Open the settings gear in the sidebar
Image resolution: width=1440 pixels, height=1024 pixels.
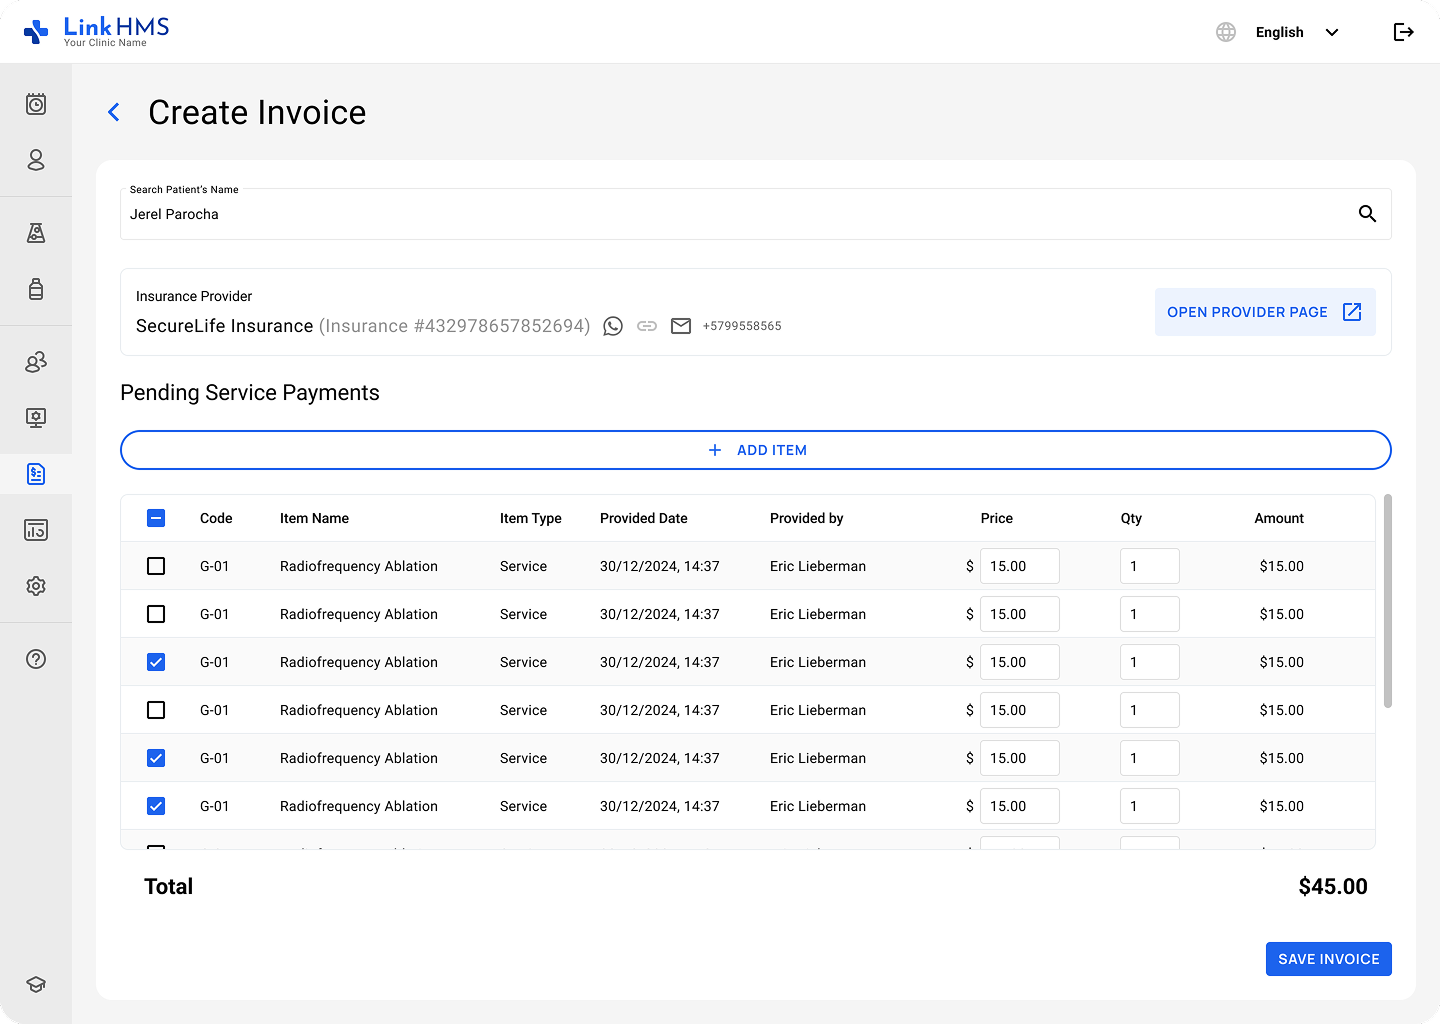click(x=36, y=586)
